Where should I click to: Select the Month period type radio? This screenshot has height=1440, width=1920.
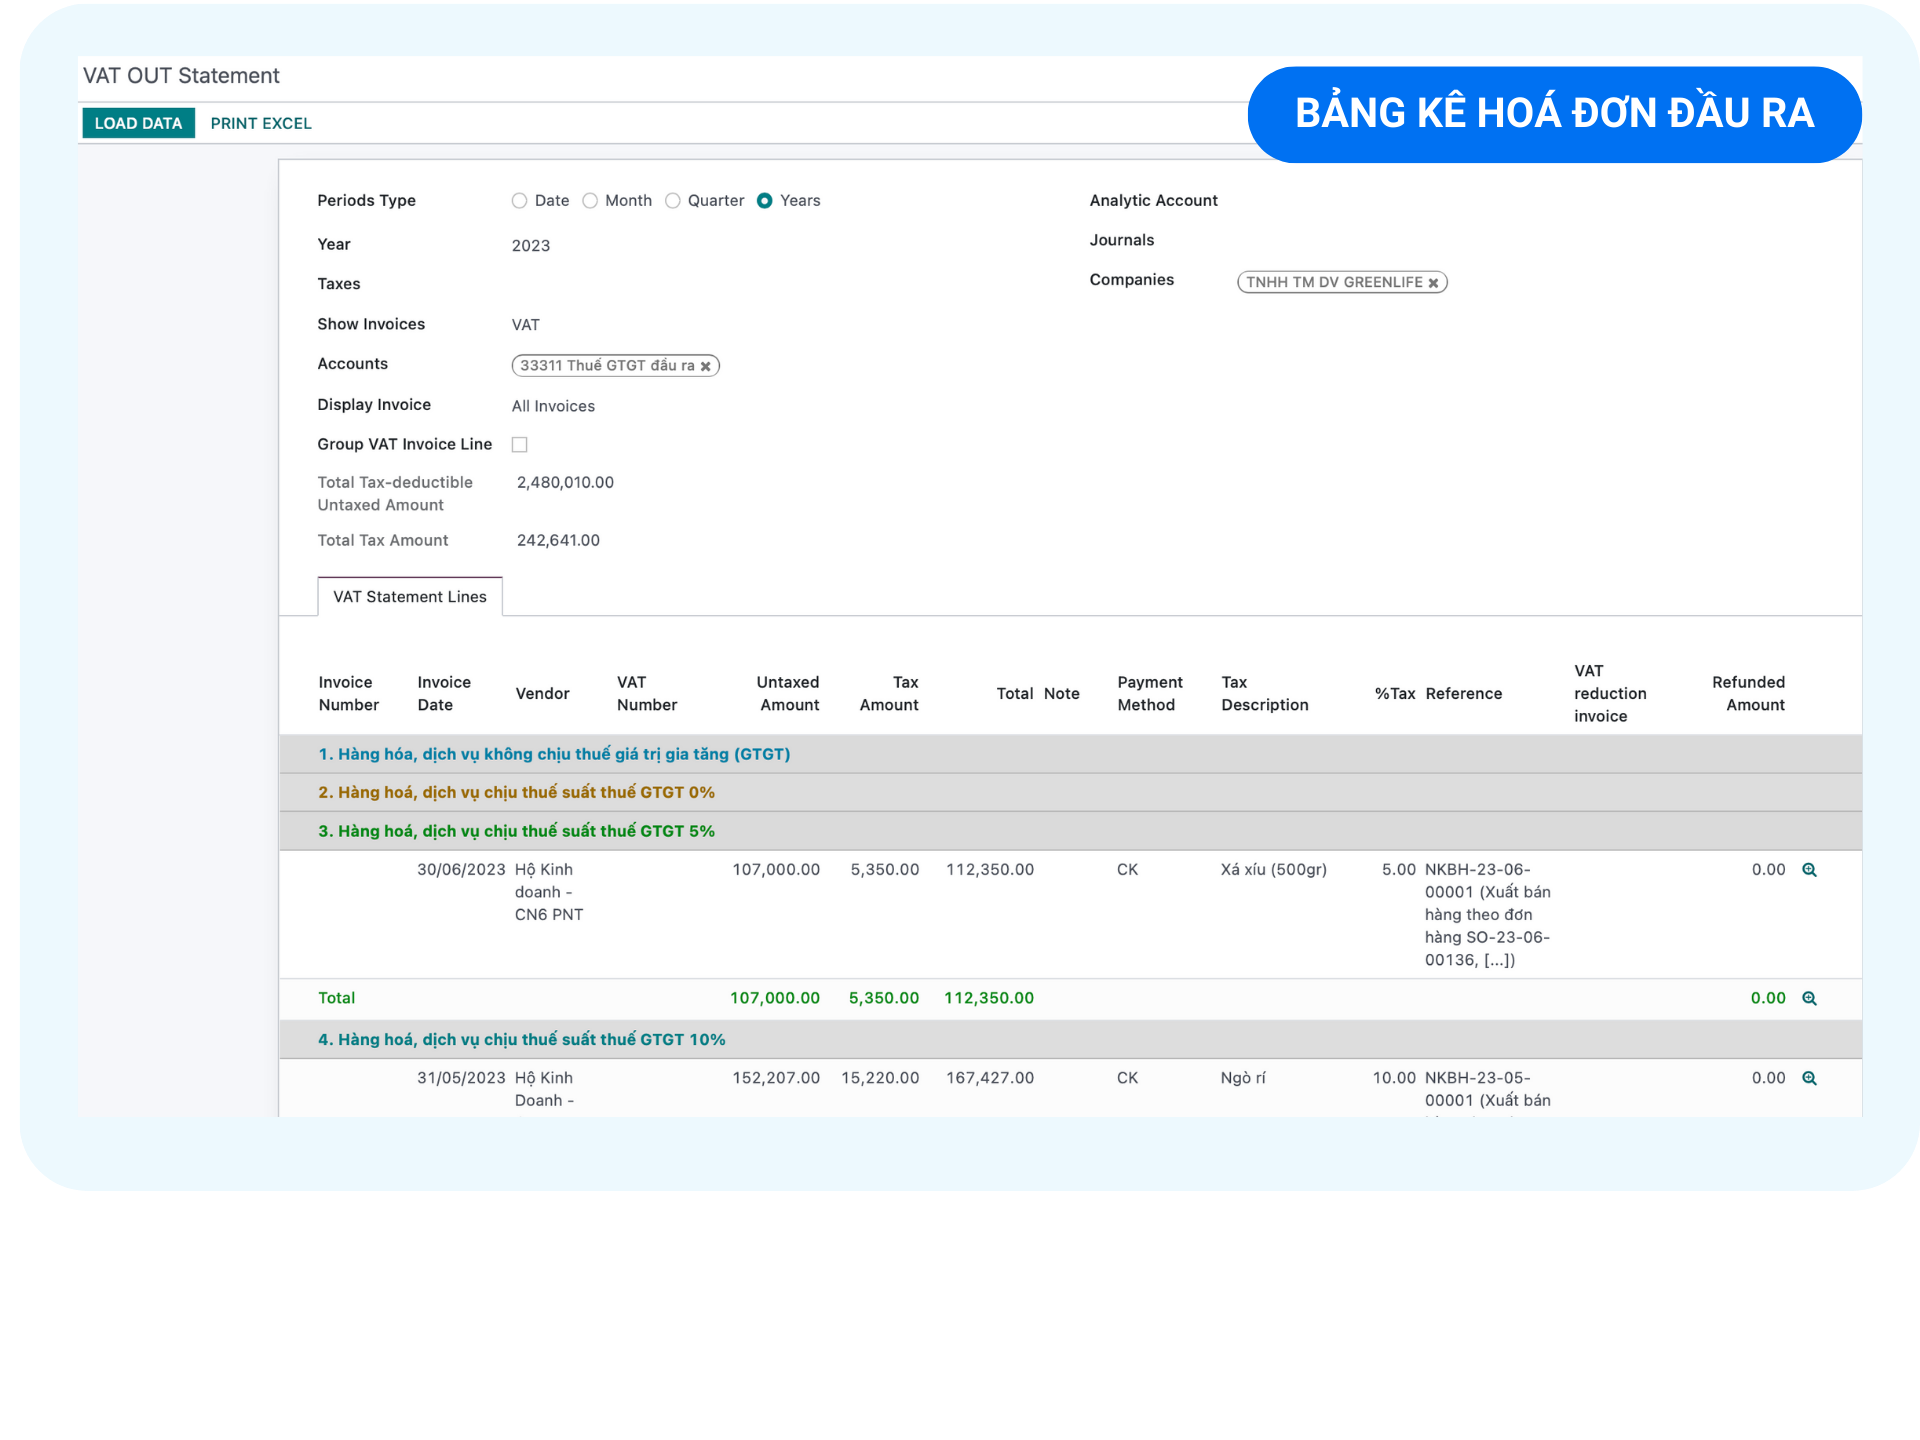(x=590, y=201)
